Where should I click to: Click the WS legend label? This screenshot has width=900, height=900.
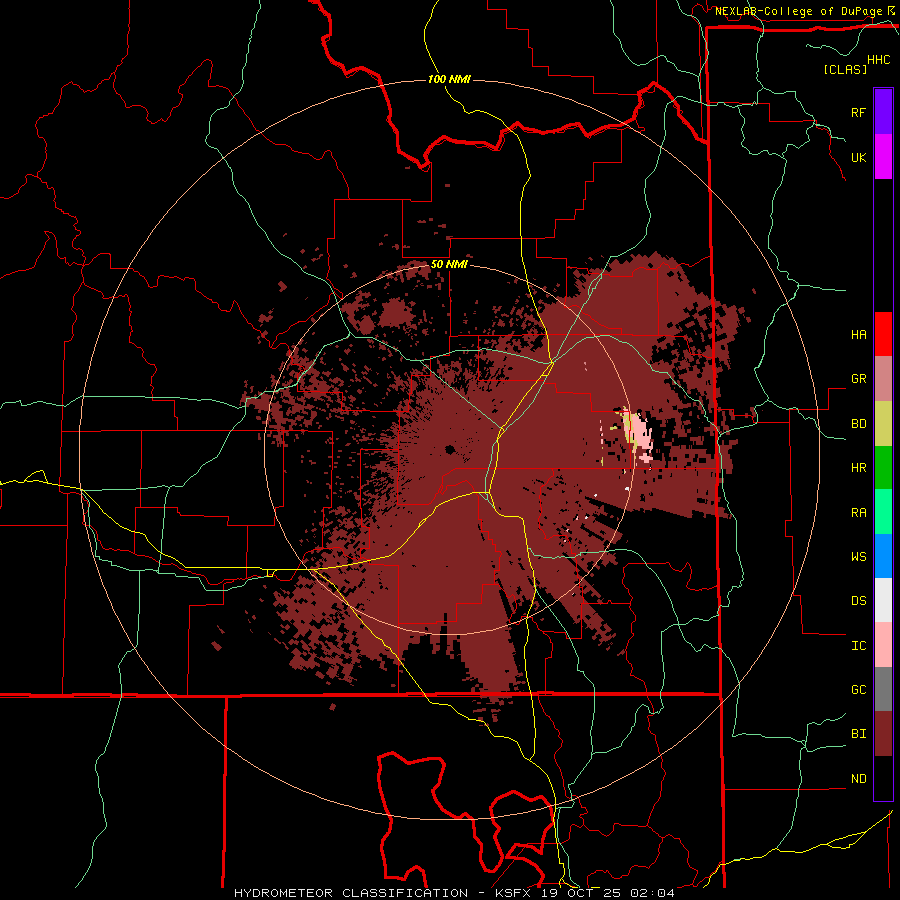coord(858,557)
